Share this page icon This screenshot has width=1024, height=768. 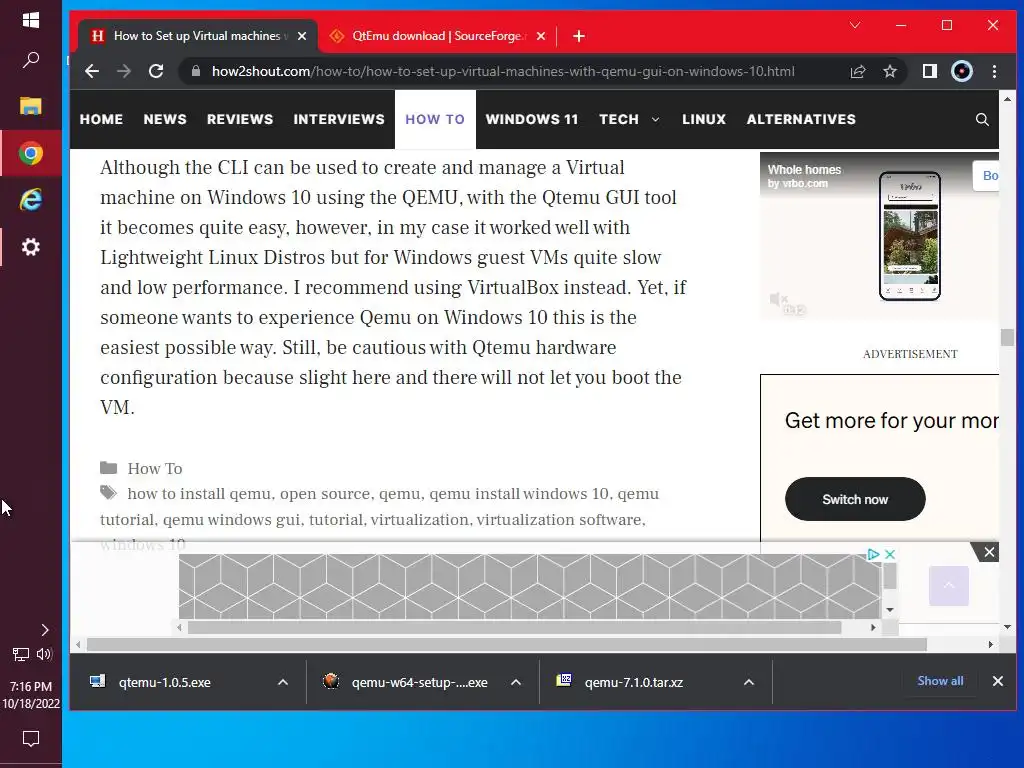(x=857, y=71)
